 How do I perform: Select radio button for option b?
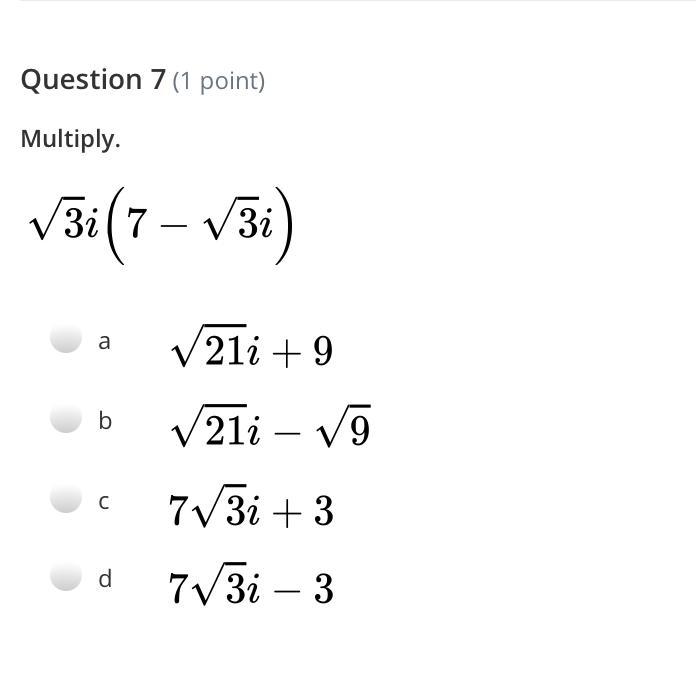(x=66, y=417)
